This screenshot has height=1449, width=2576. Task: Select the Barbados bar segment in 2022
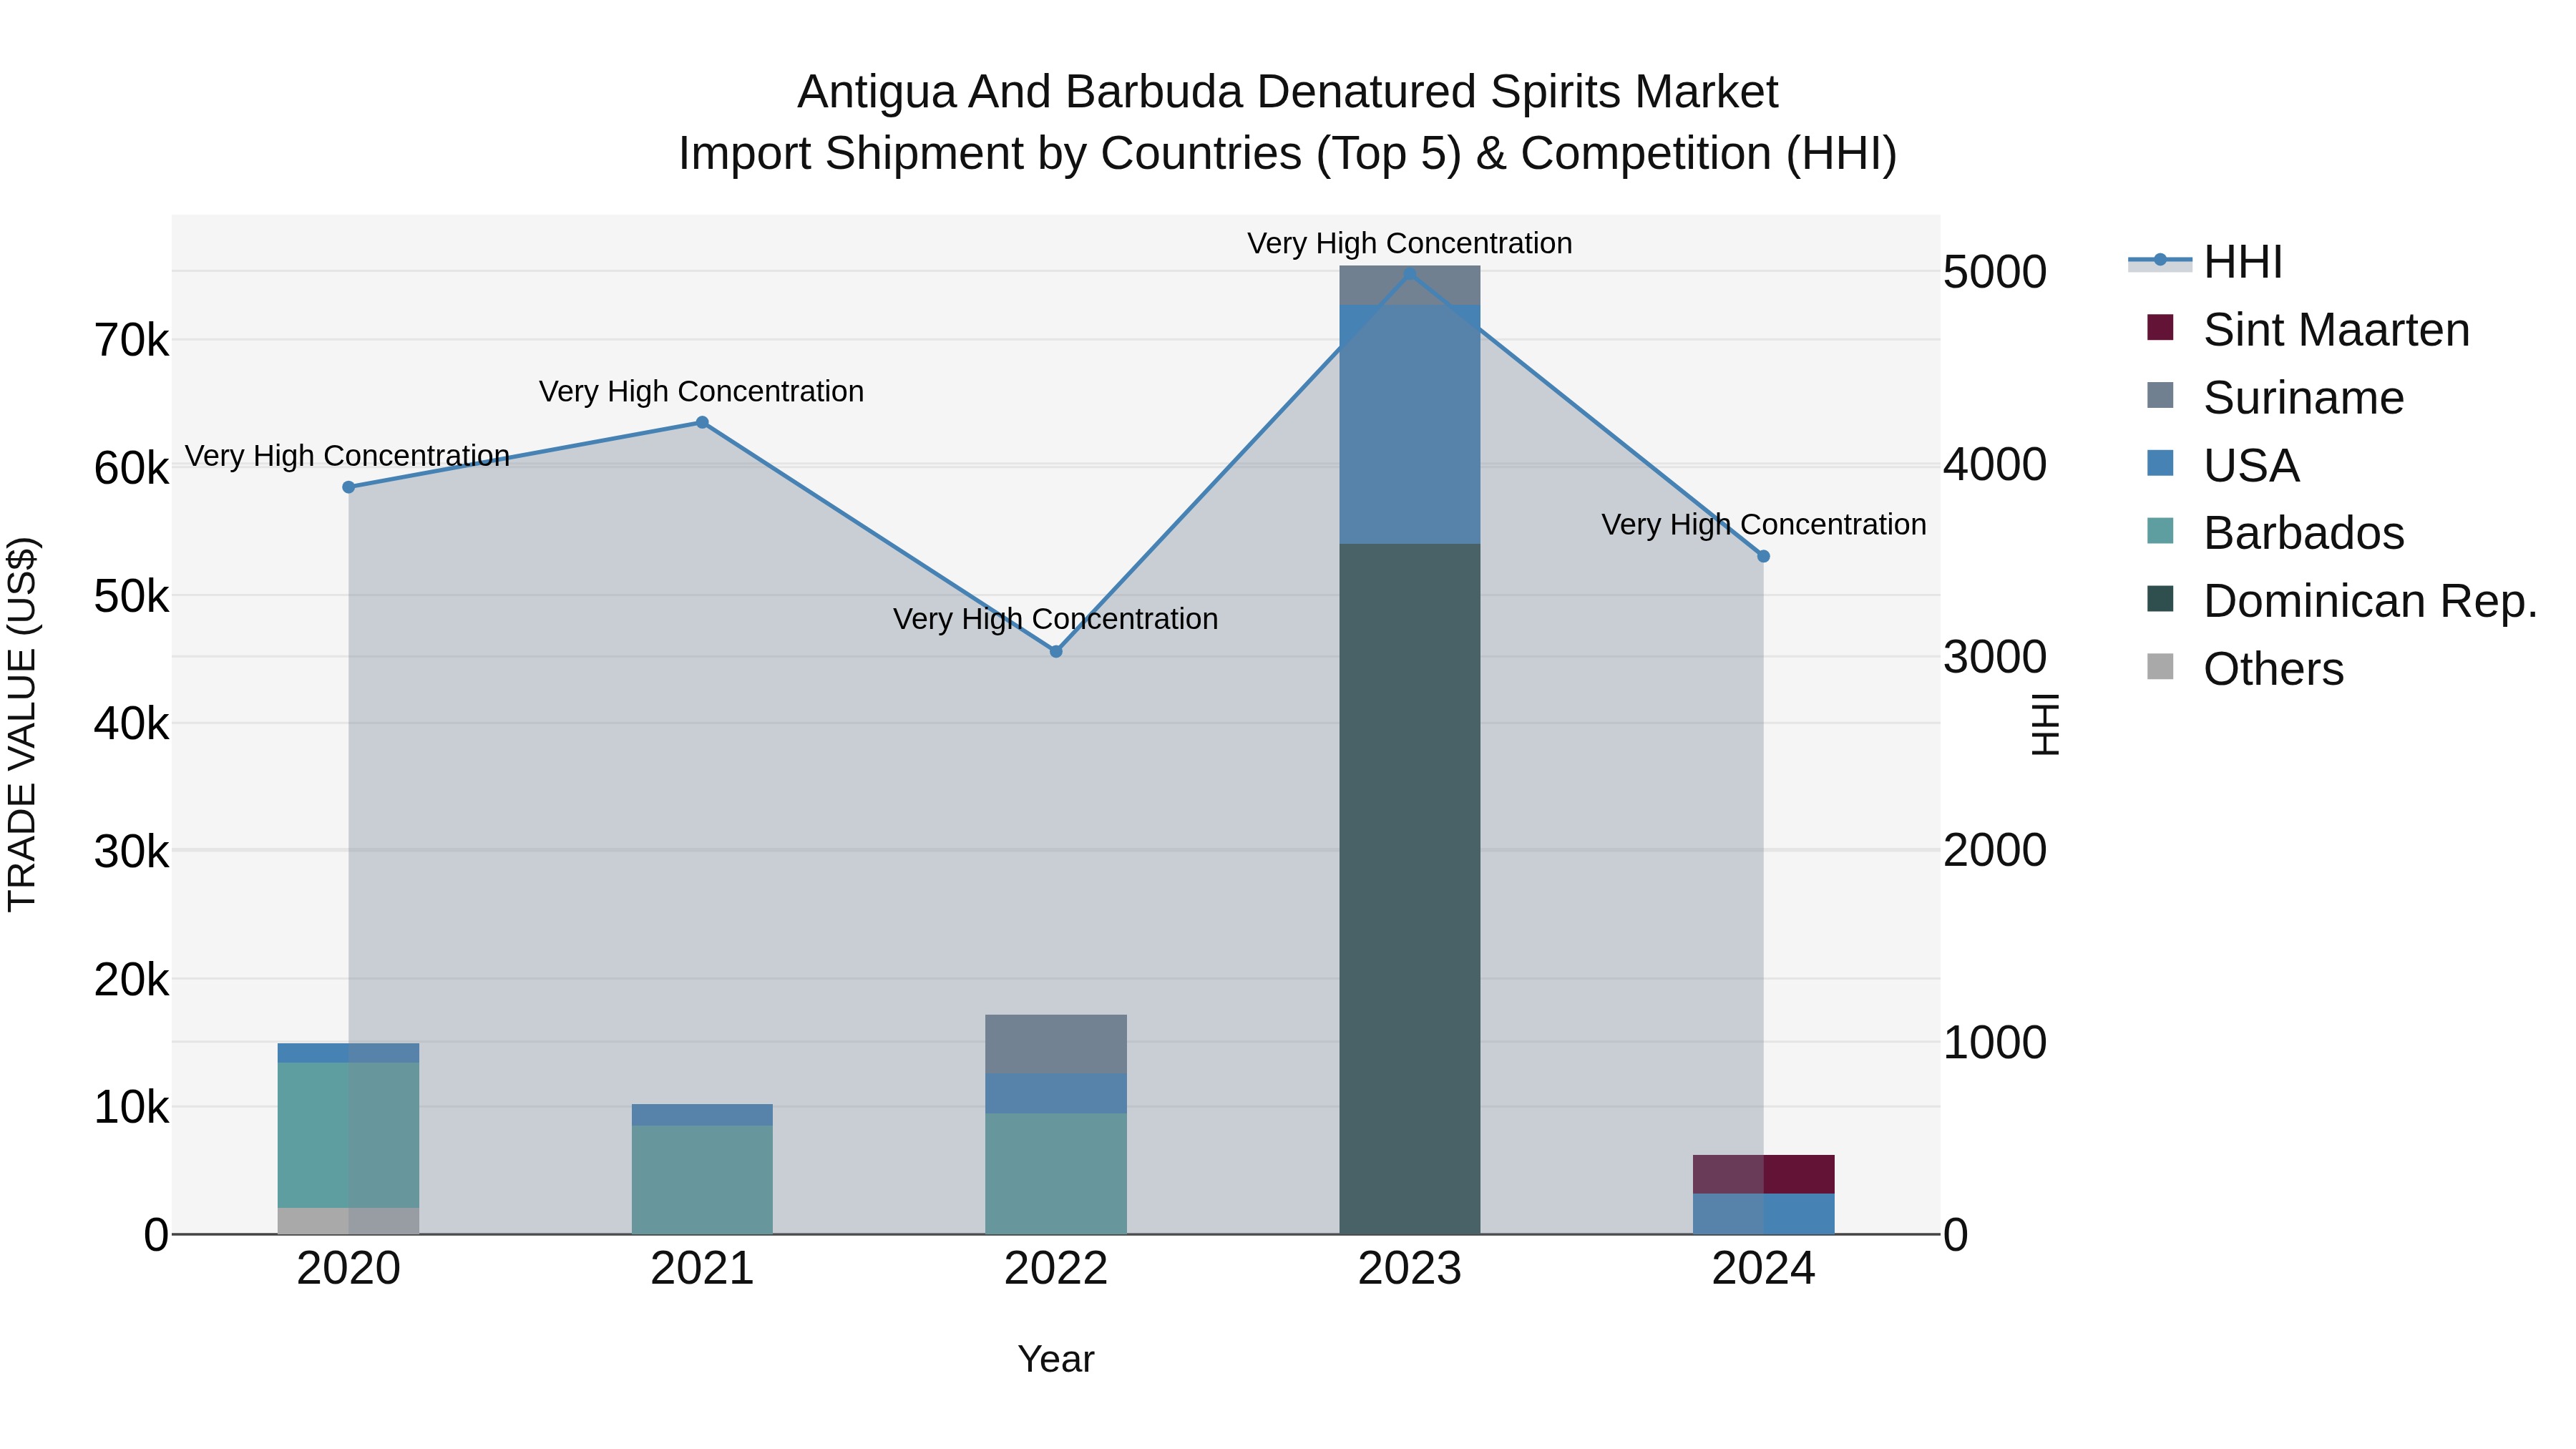(1056, 1174)
